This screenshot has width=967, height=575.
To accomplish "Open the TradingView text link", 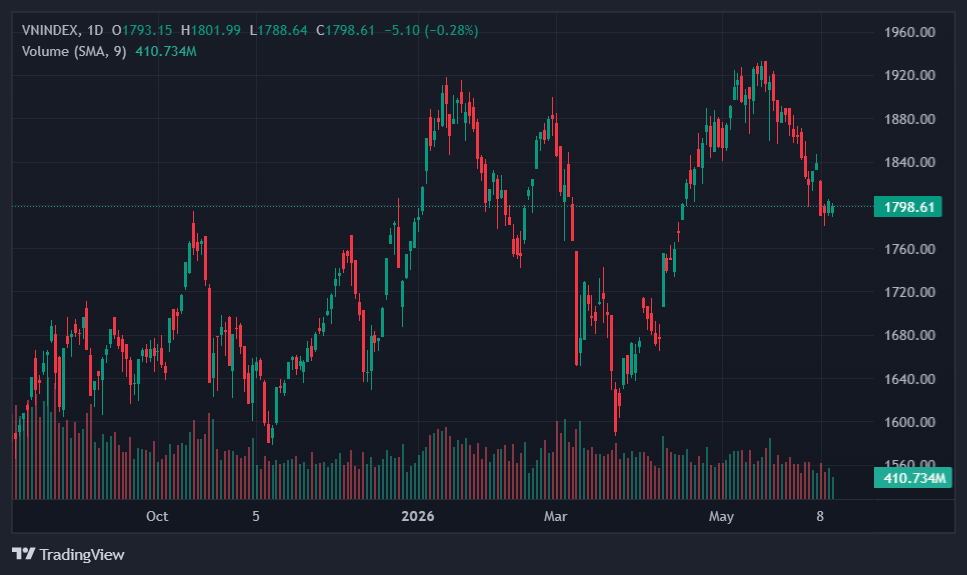I will 82,555.
